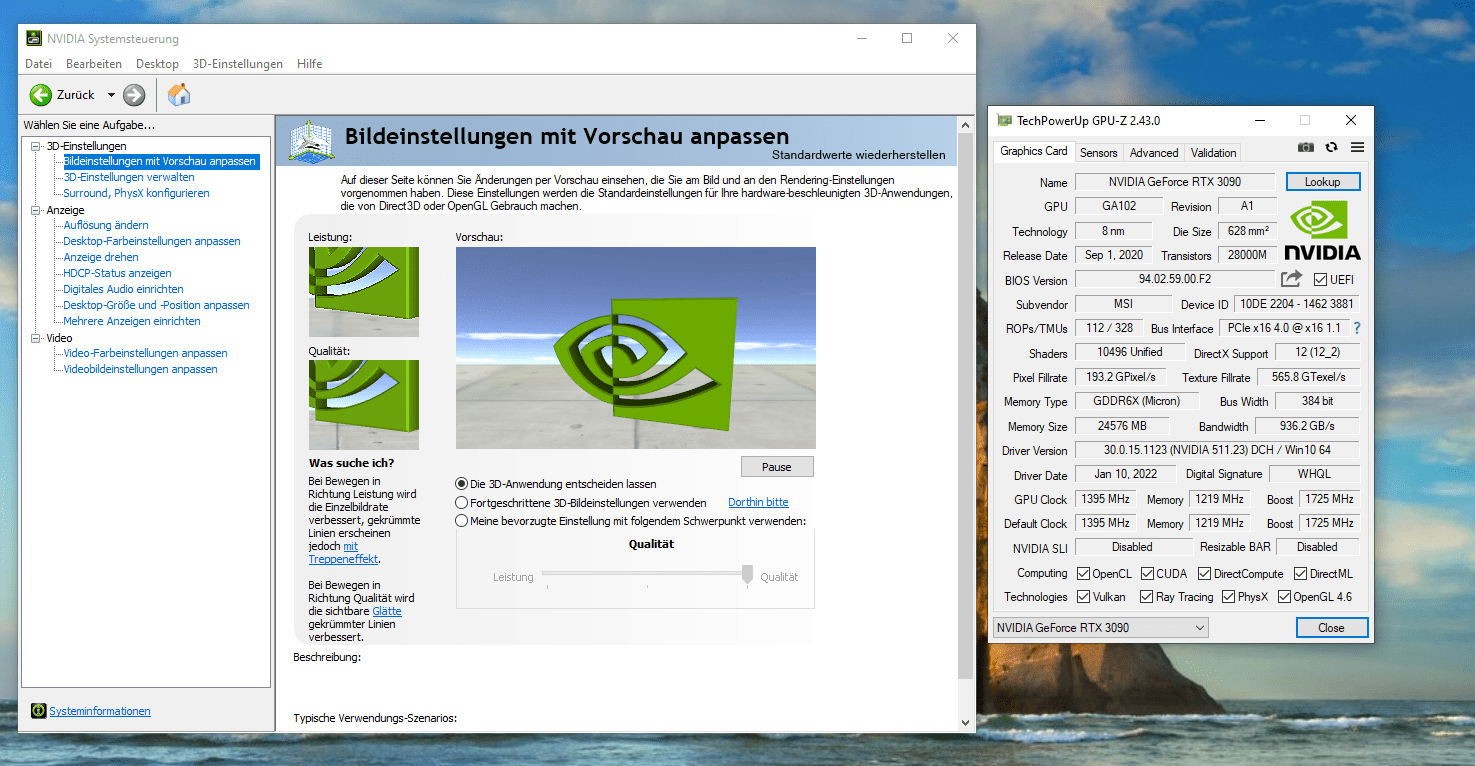Select 'Anzeige drehen' tree item
Image resolution: width=1475 pixels, height=766 pixels.
tap(101, 257)
